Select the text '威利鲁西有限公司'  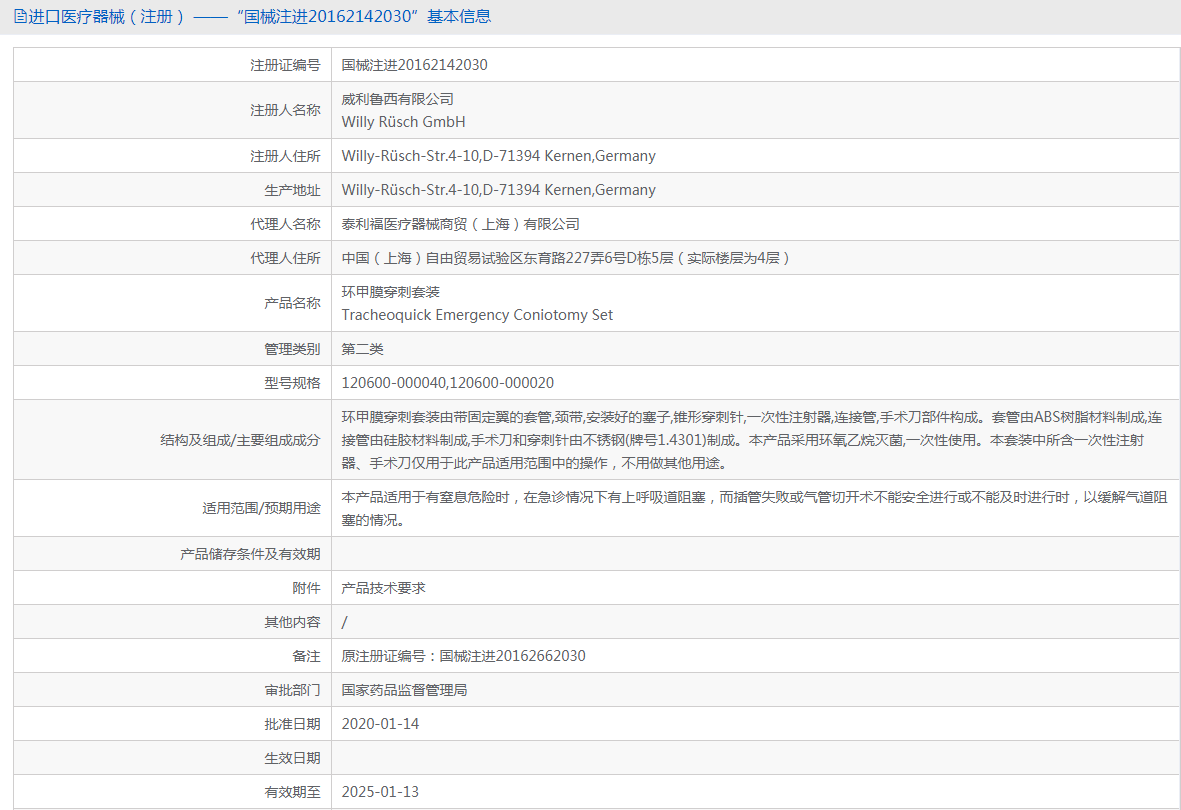point(398,99)
